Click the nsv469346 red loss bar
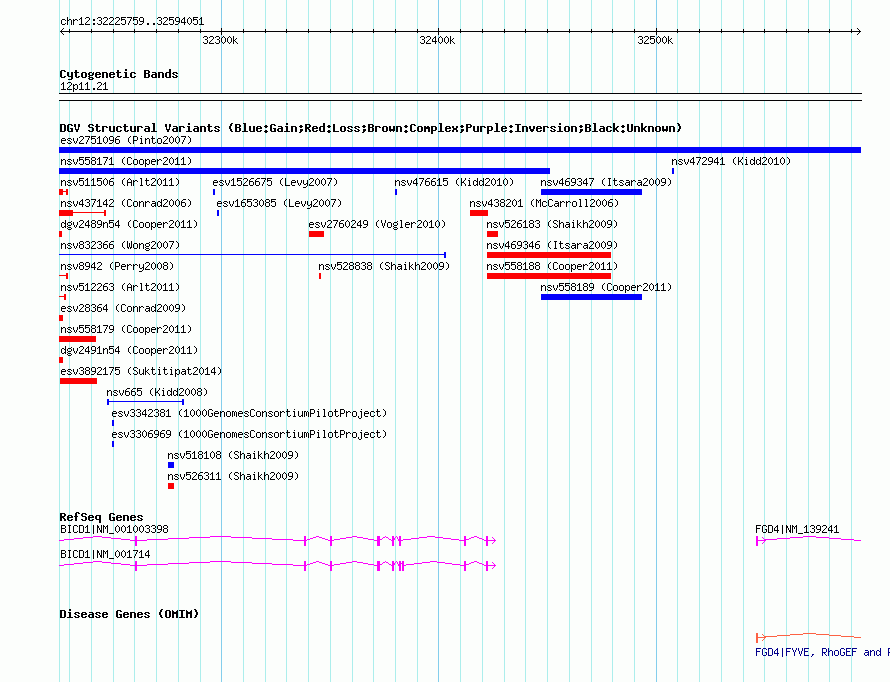Screen dimensions: 890x682 [548, 255]
